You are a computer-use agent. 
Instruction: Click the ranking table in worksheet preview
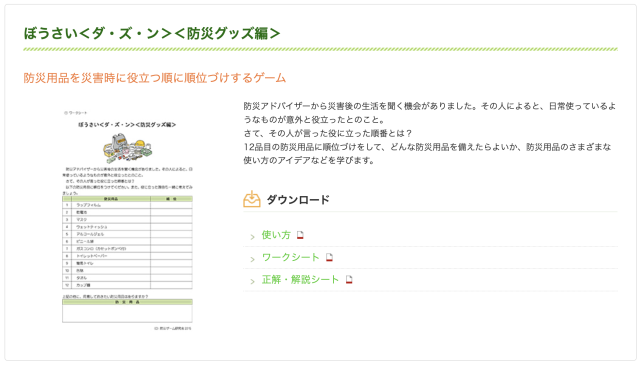tap(127, 242)
